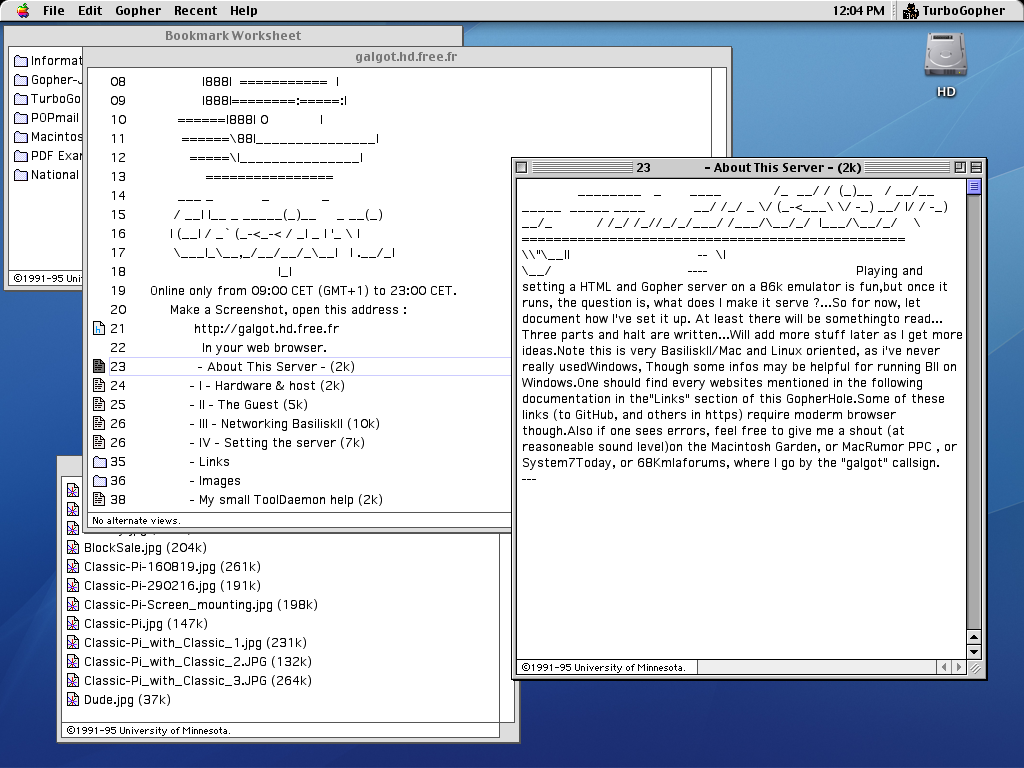
Task: Select line 19 Online only from 09:00 CET
Action: pyautogui.click(x=303, y=291)
